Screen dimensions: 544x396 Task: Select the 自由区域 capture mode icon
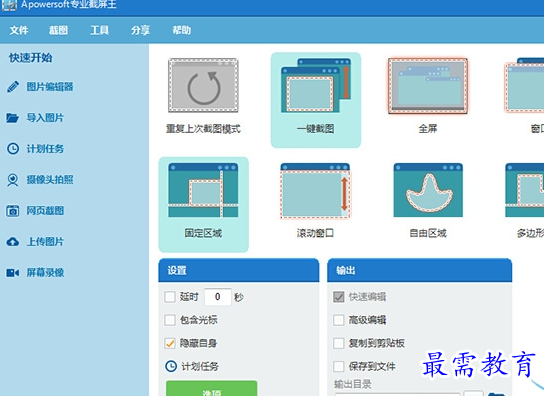[428, 190]
